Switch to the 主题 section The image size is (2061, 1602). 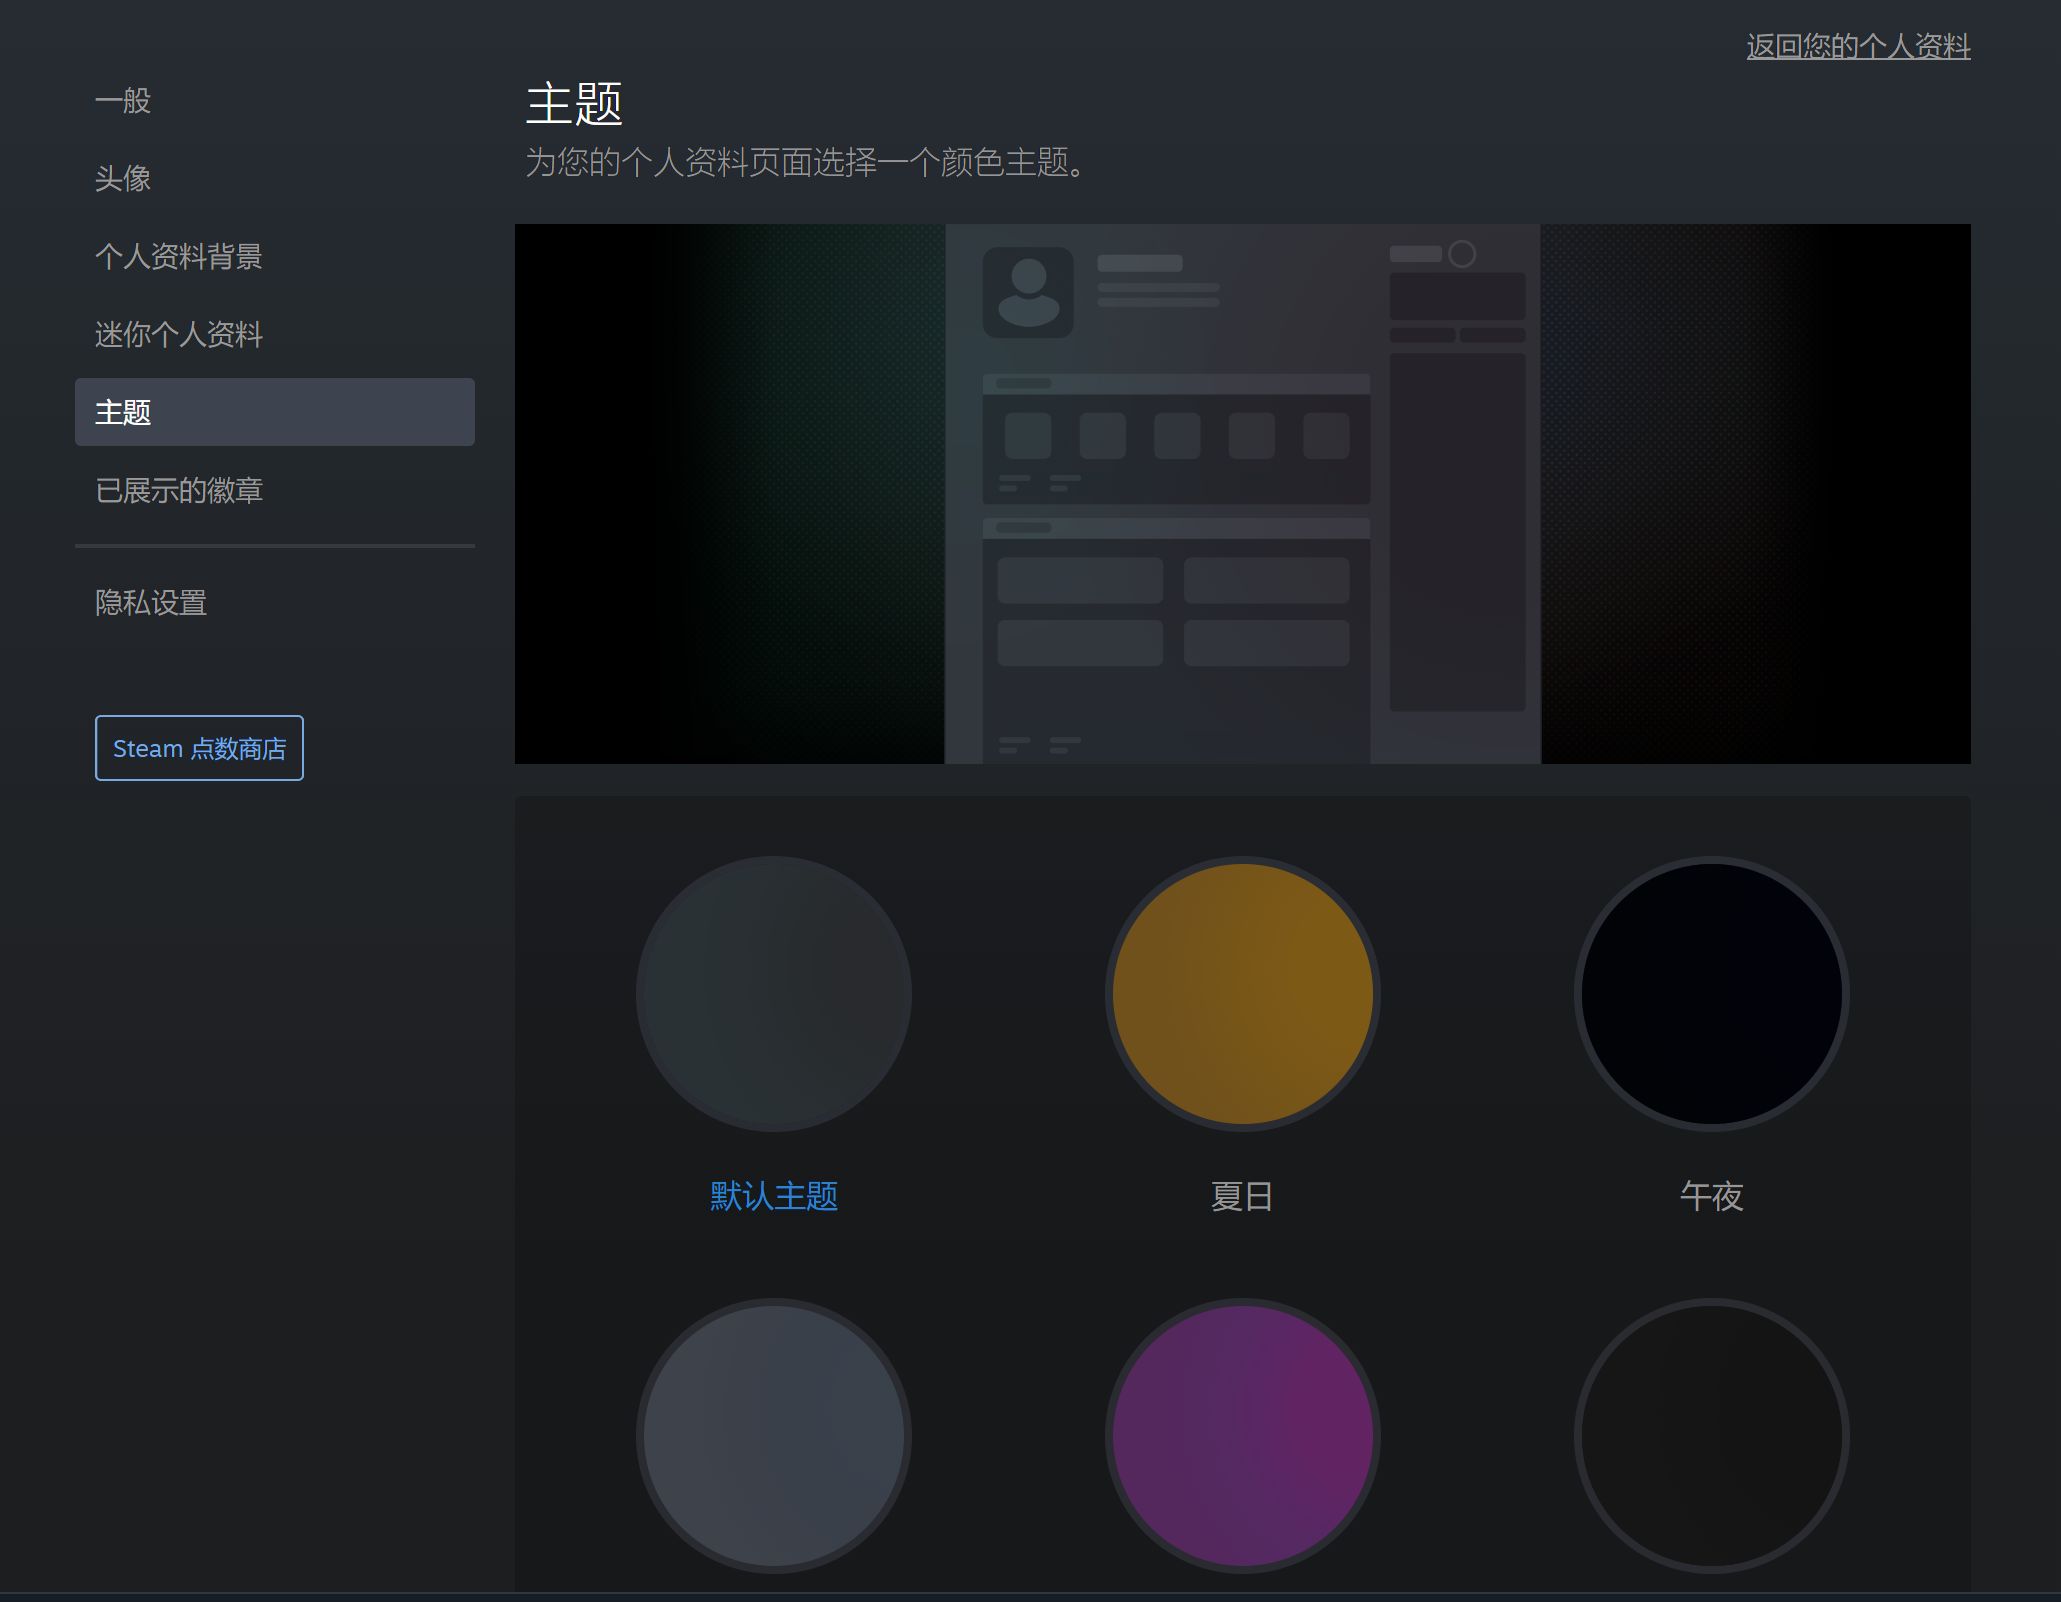coord(122,412)
